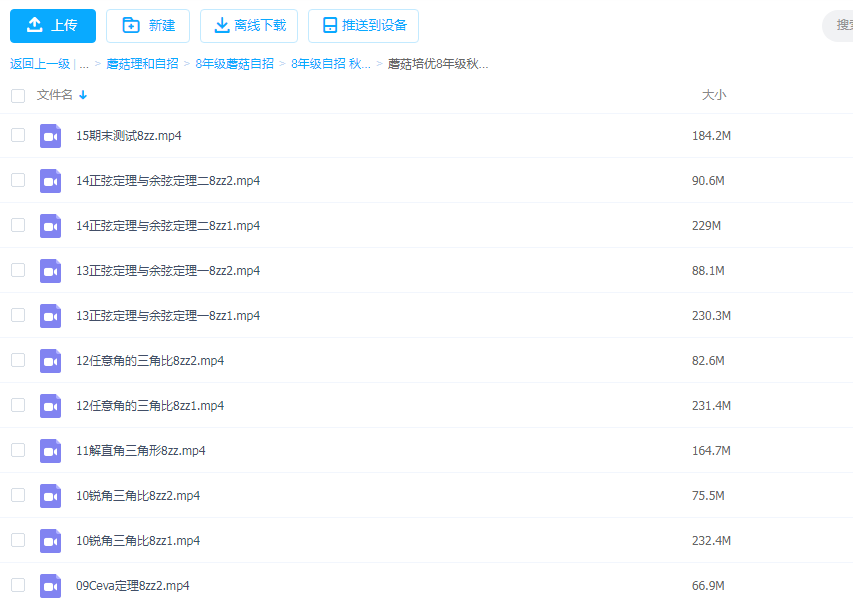Click video icon for 14正弦定理与余弦定理二8zz1.mp4
The height and width of the screenshot is (598, 853).
point(50,225)
